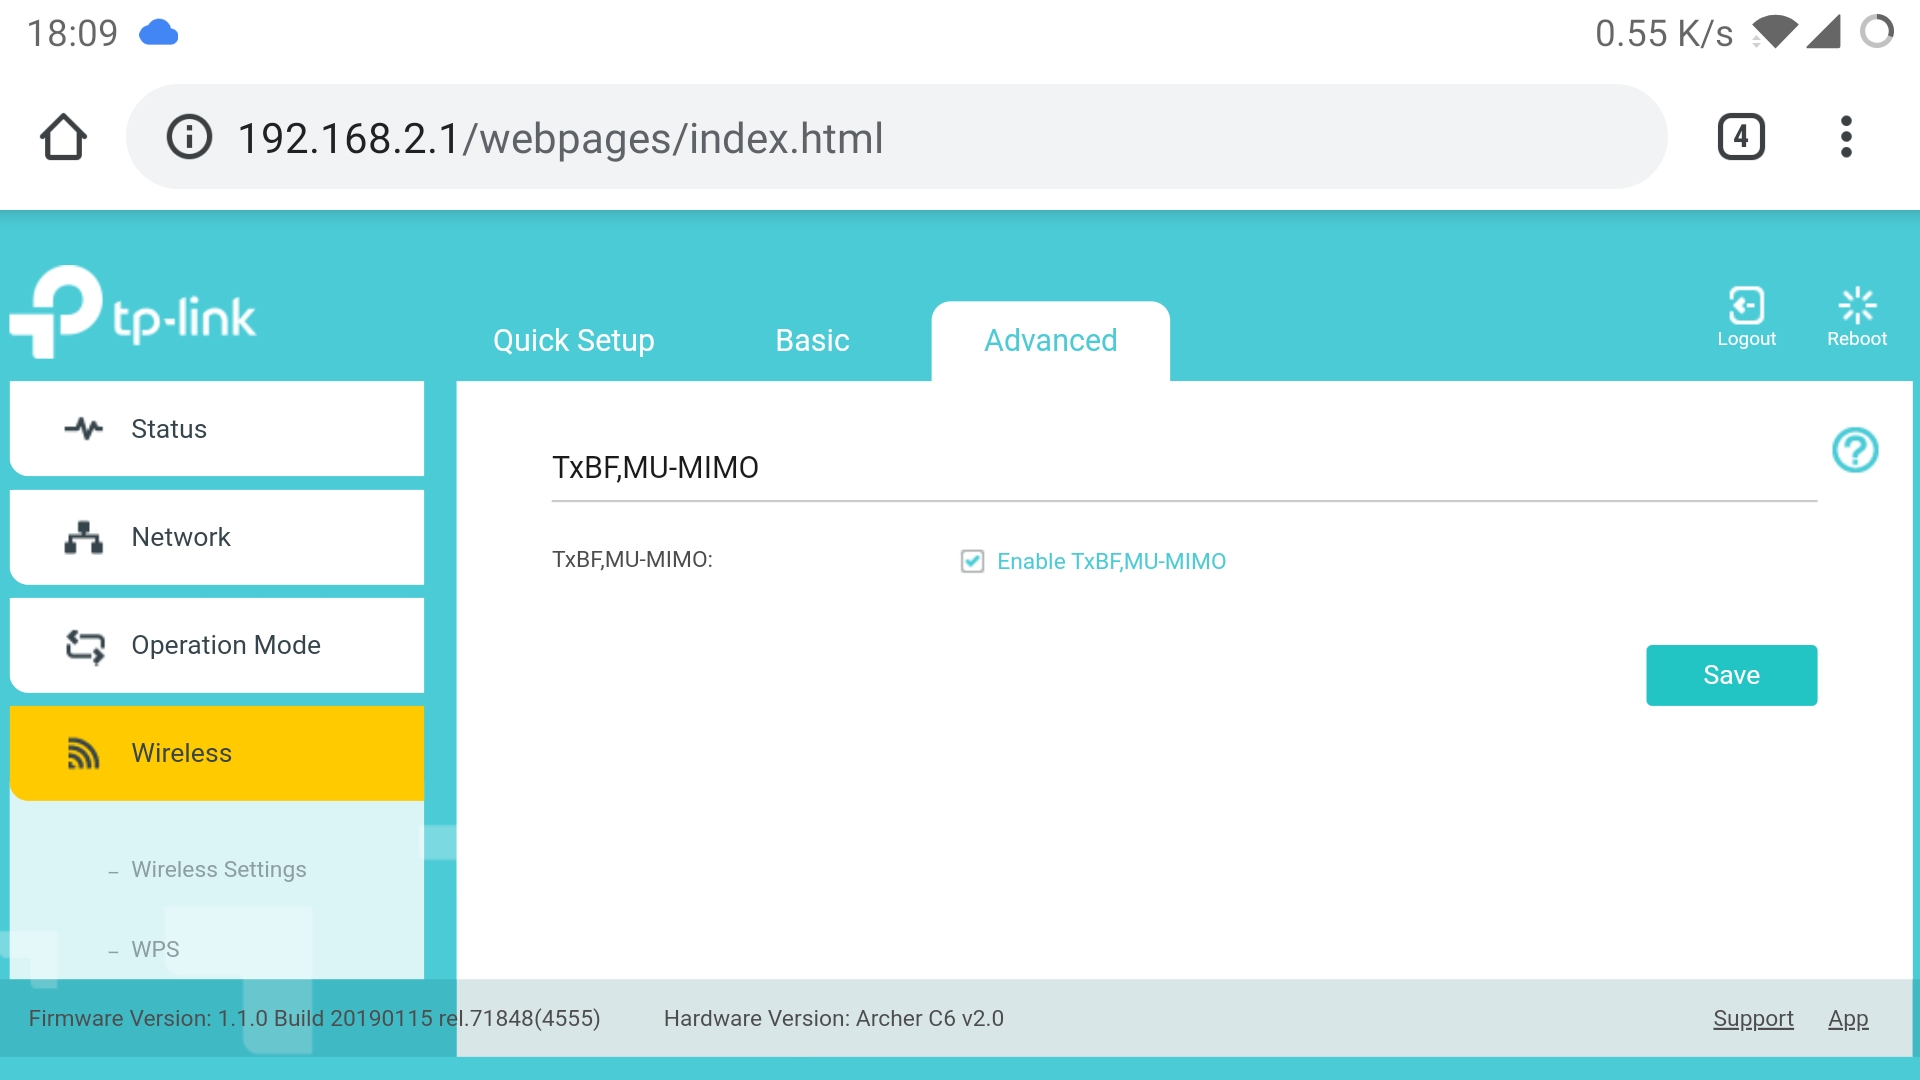The image size is (1920, 1080).
Task: Tap the cellular signal status icon
Action: [1824, 32]
